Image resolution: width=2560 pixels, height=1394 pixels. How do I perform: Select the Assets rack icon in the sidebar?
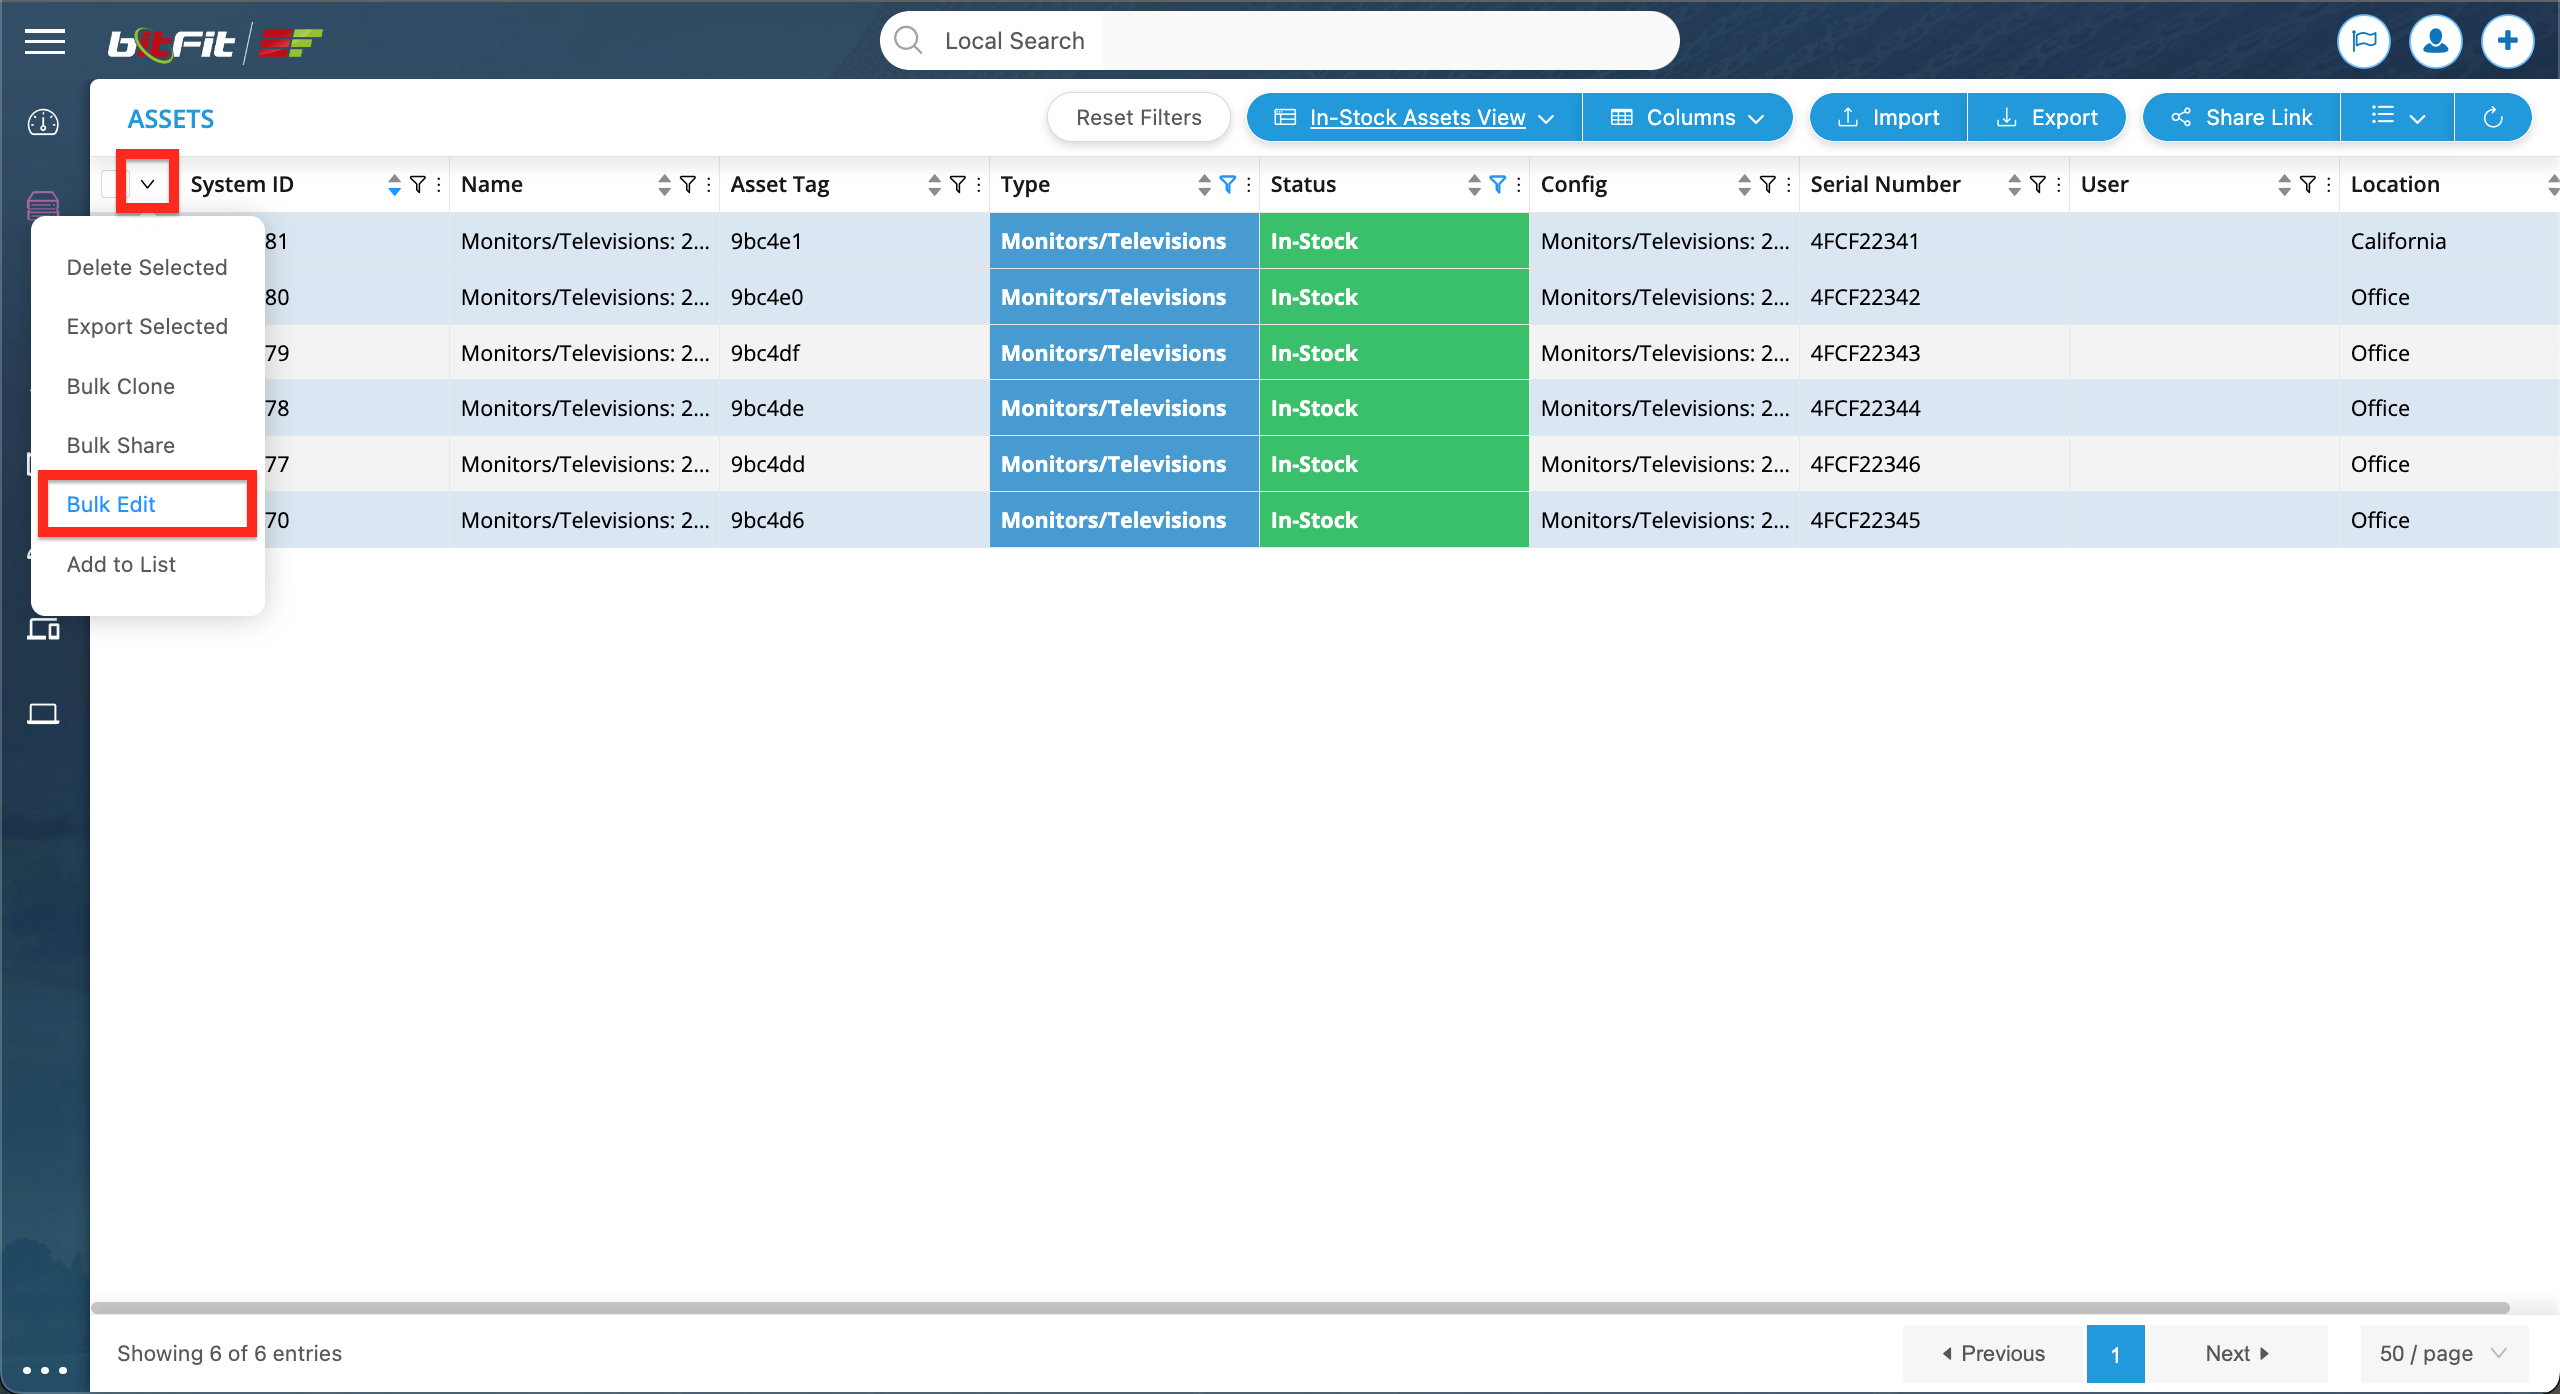43,205
